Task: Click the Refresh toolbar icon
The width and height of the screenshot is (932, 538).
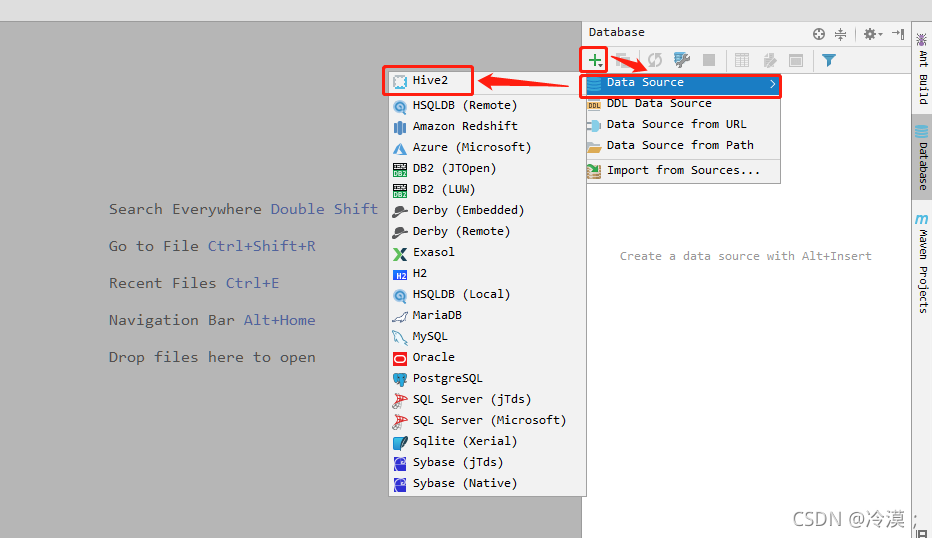Action: pos(655,60)
